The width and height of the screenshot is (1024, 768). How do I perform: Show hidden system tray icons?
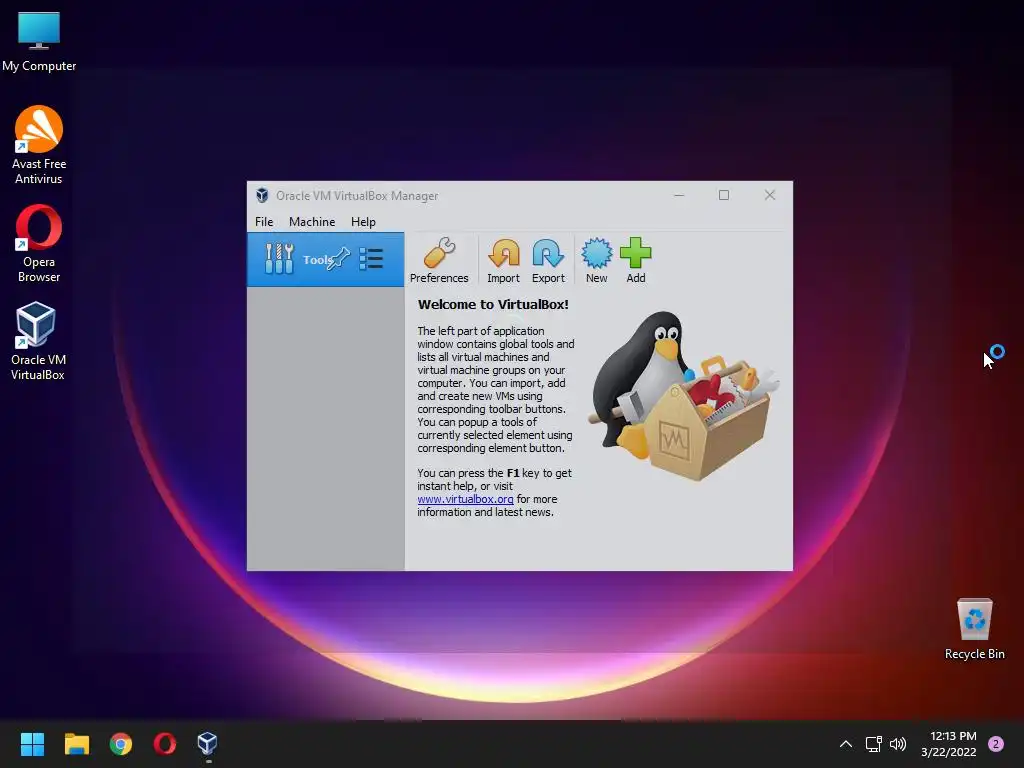pyautogui.click(x=846, y=744)
